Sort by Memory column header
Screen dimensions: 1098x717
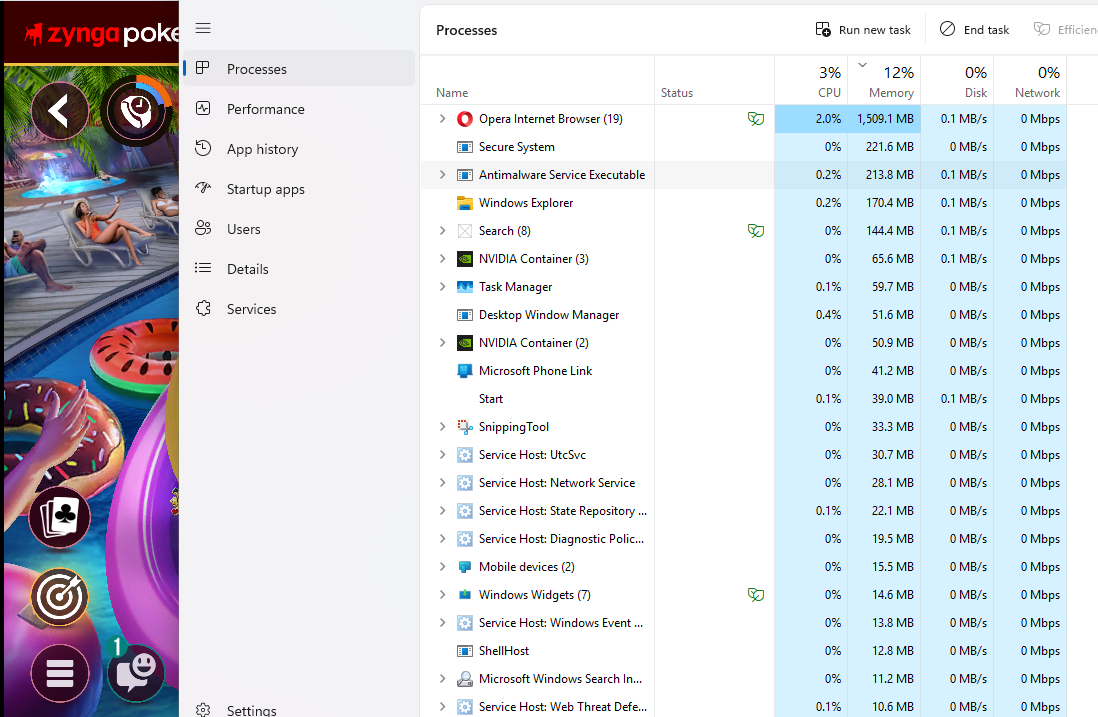coord(884,81)
